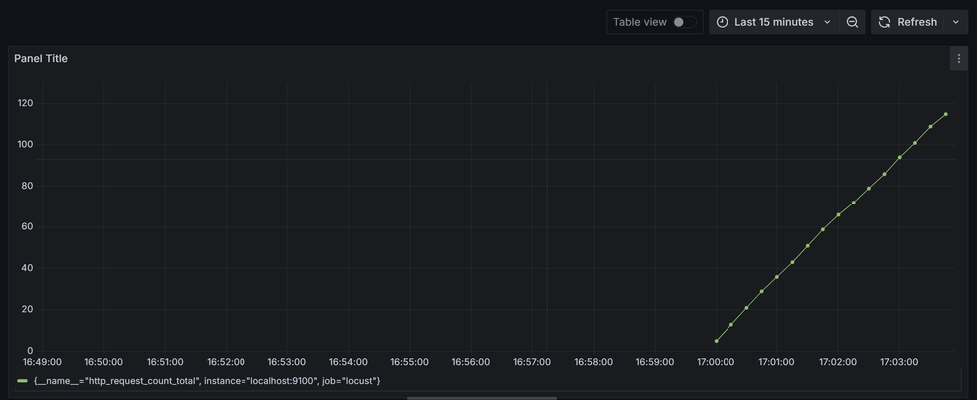Click the Table view label text

(639, 22)
